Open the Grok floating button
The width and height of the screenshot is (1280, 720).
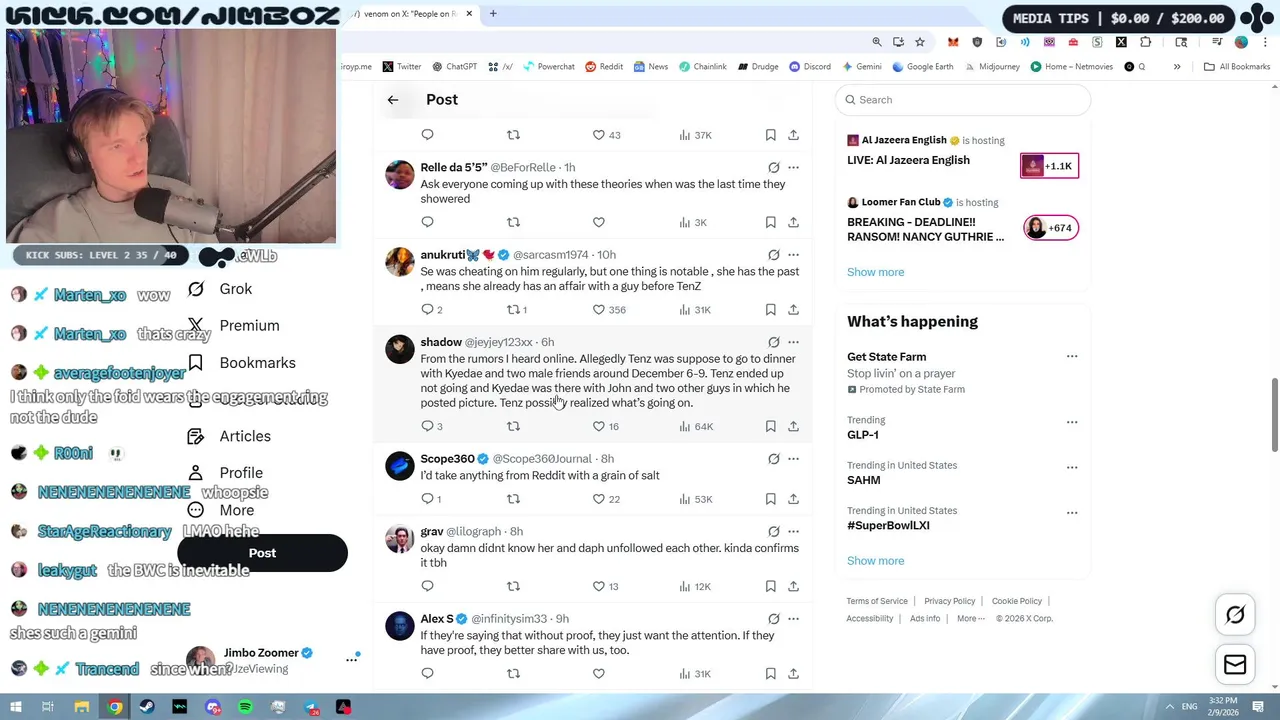tap(1235, 616)
